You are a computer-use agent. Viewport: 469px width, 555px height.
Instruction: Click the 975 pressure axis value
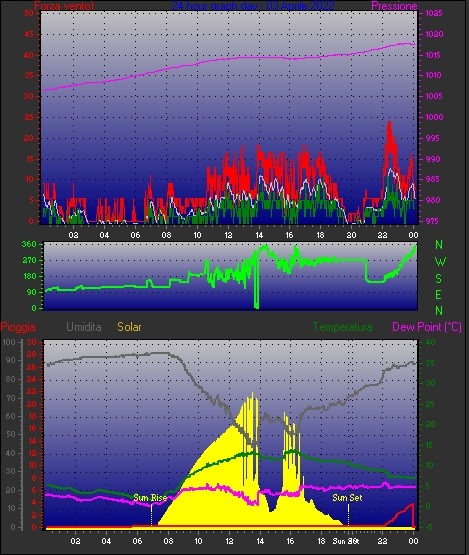coord(432,221)
